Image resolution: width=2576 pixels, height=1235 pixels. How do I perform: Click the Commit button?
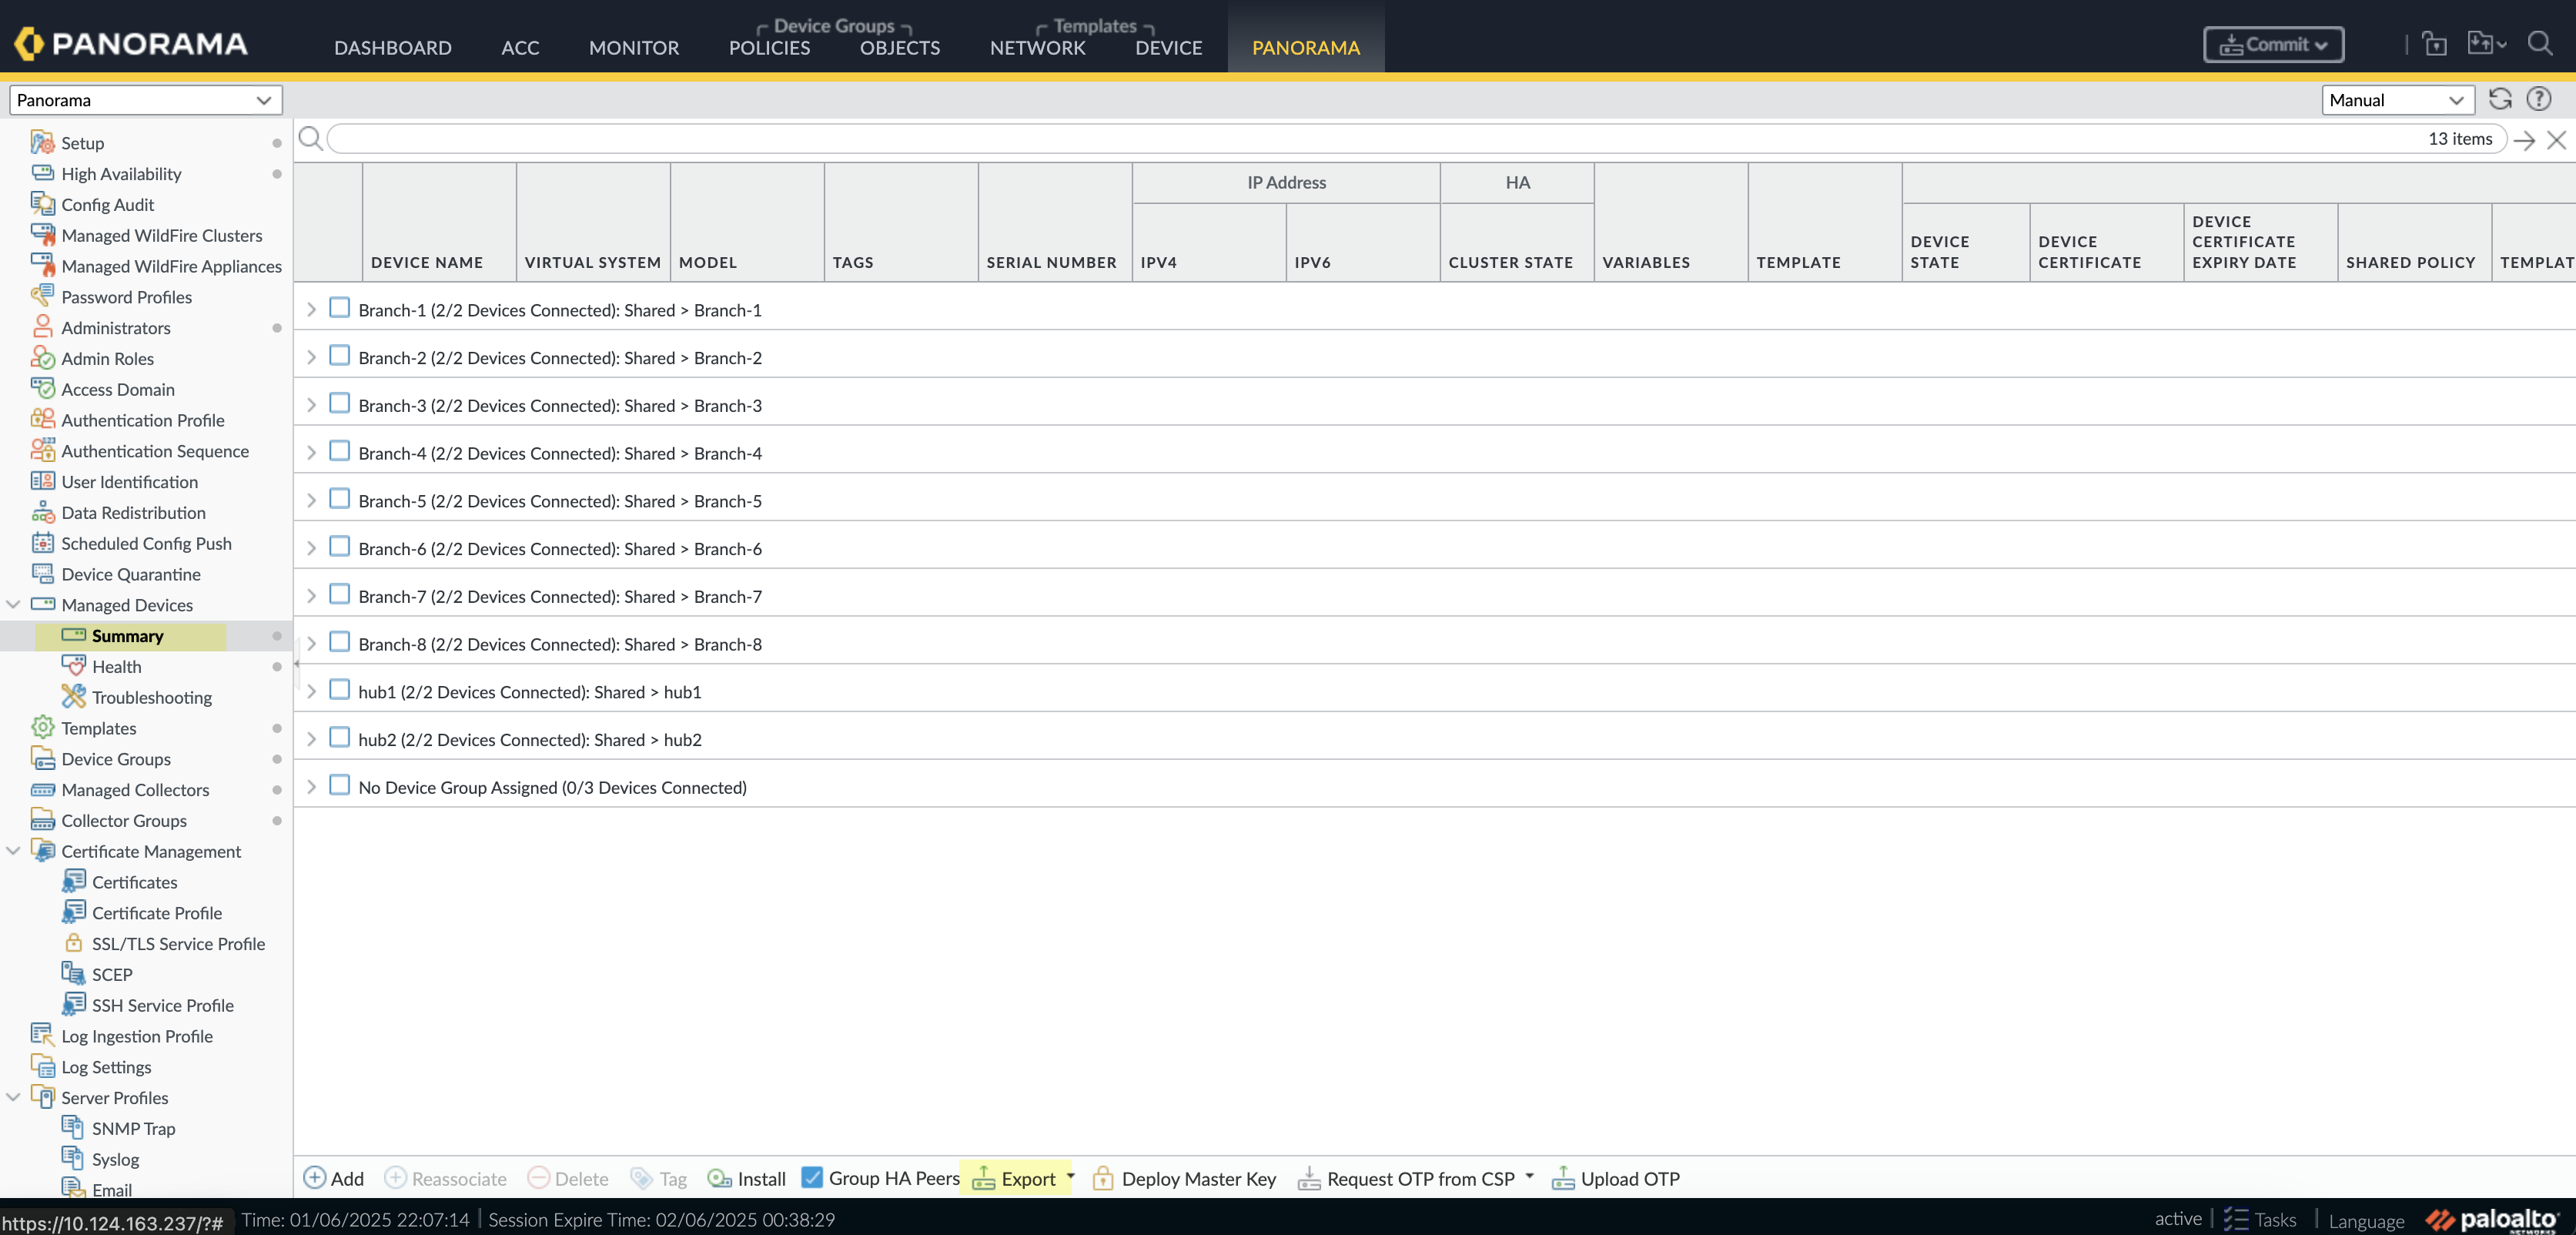point(2272,44)
